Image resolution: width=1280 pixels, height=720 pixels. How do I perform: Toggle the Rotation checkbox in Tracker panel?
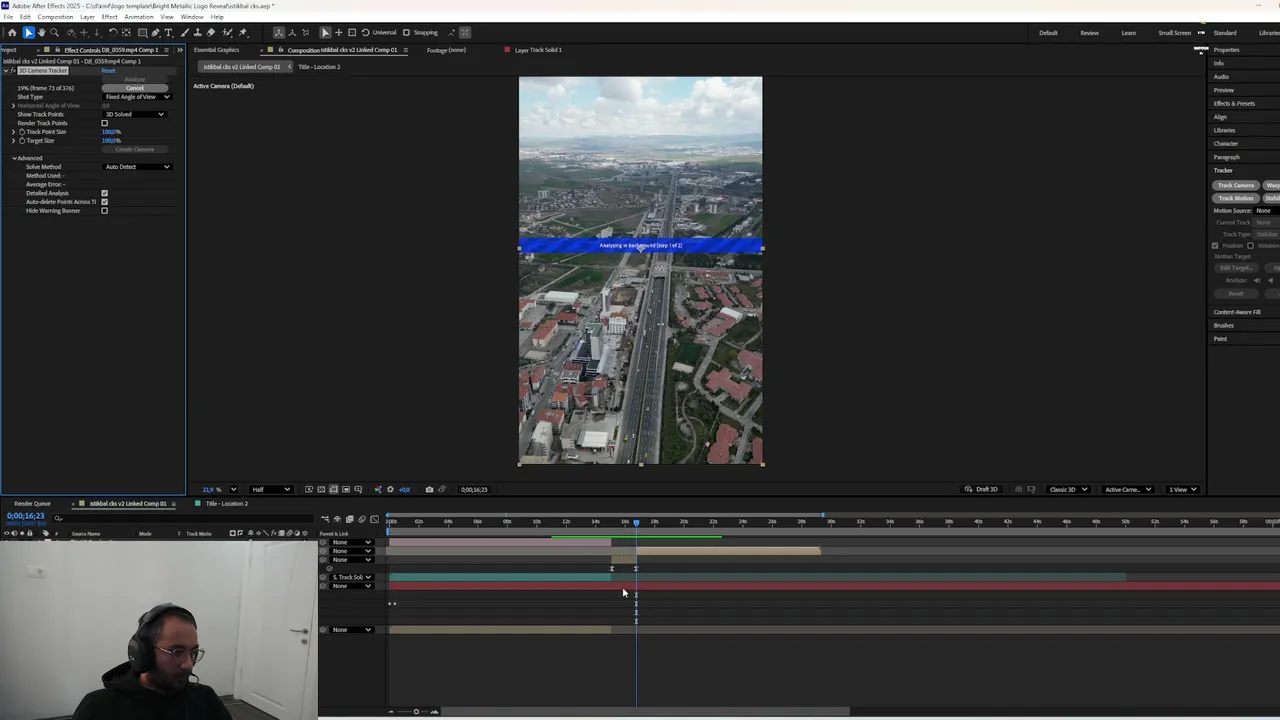1250,246
